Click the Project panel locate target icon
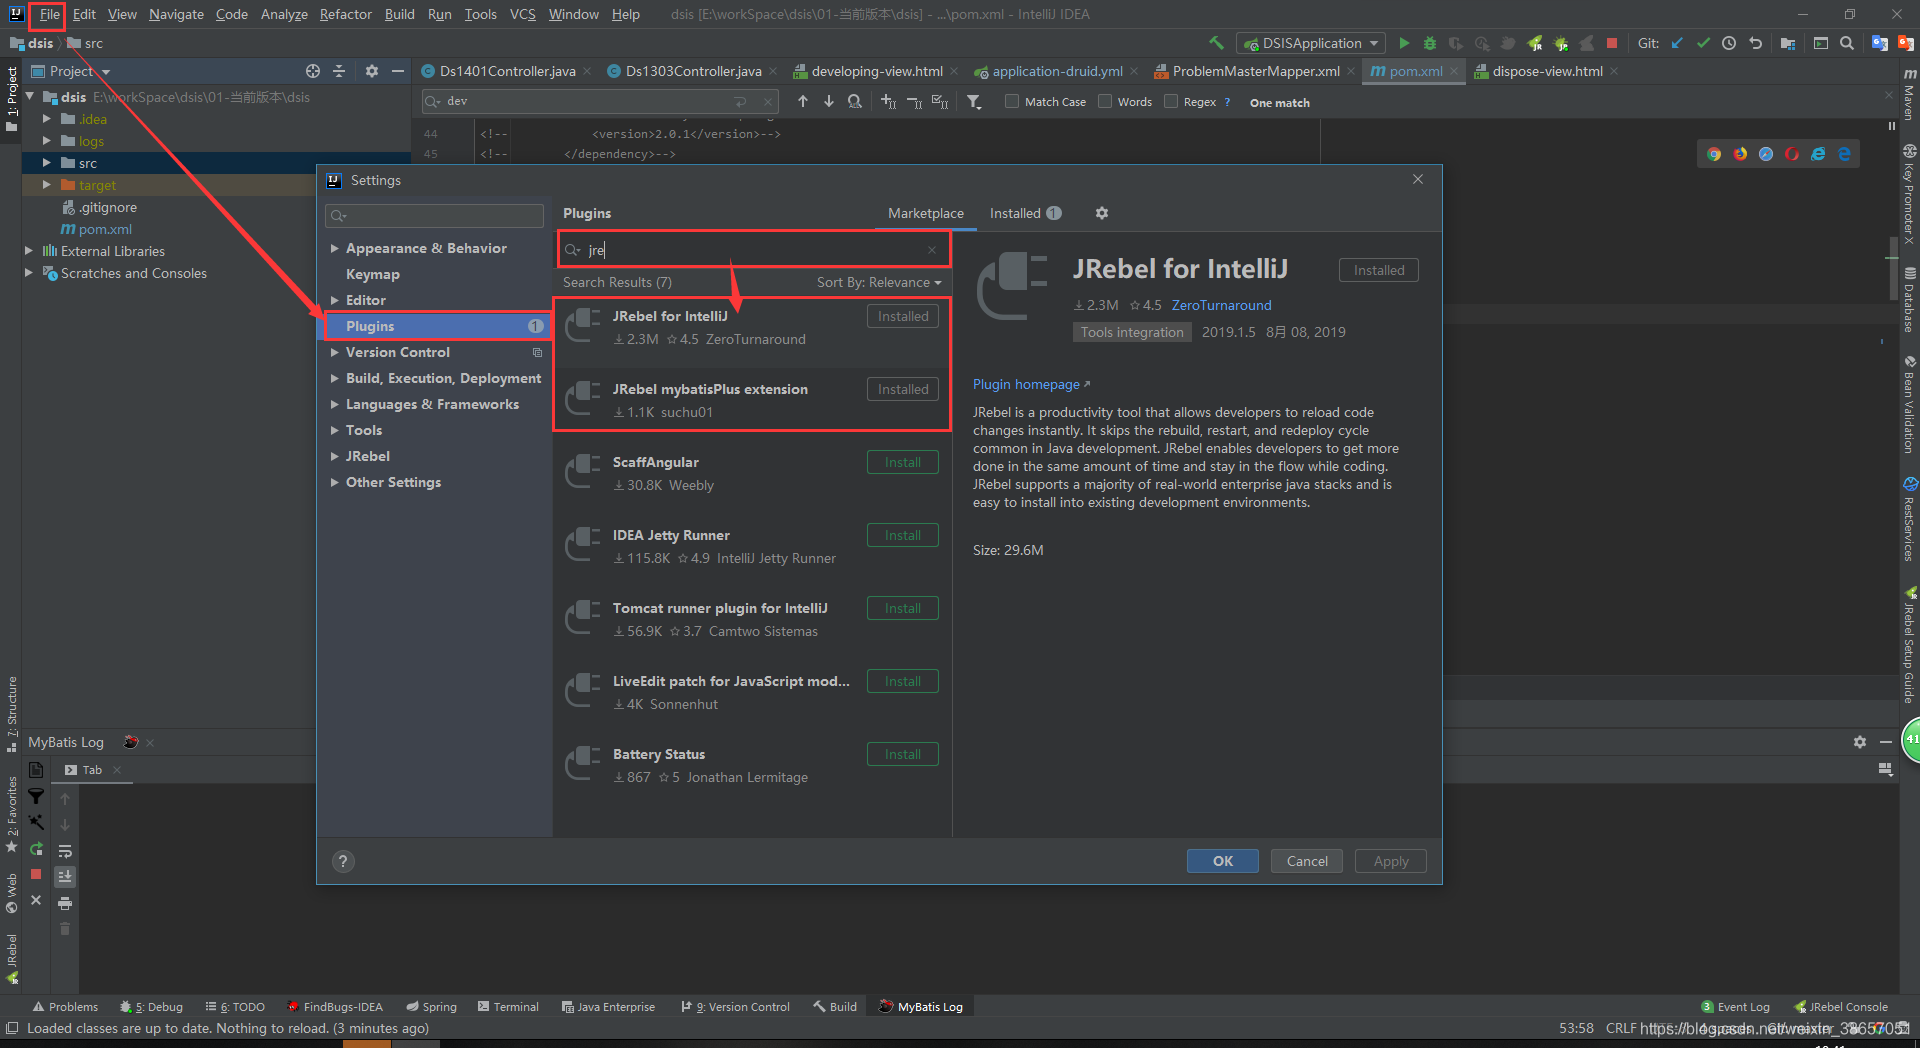 point(313,71)
